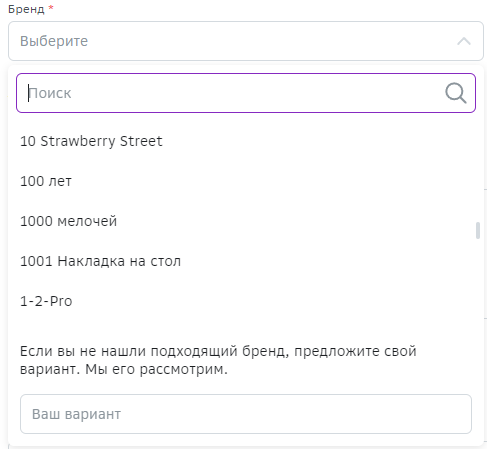The image size is (487, 449).
Task: Click the red required asterisk by Бренд
Action: [51, 7]
